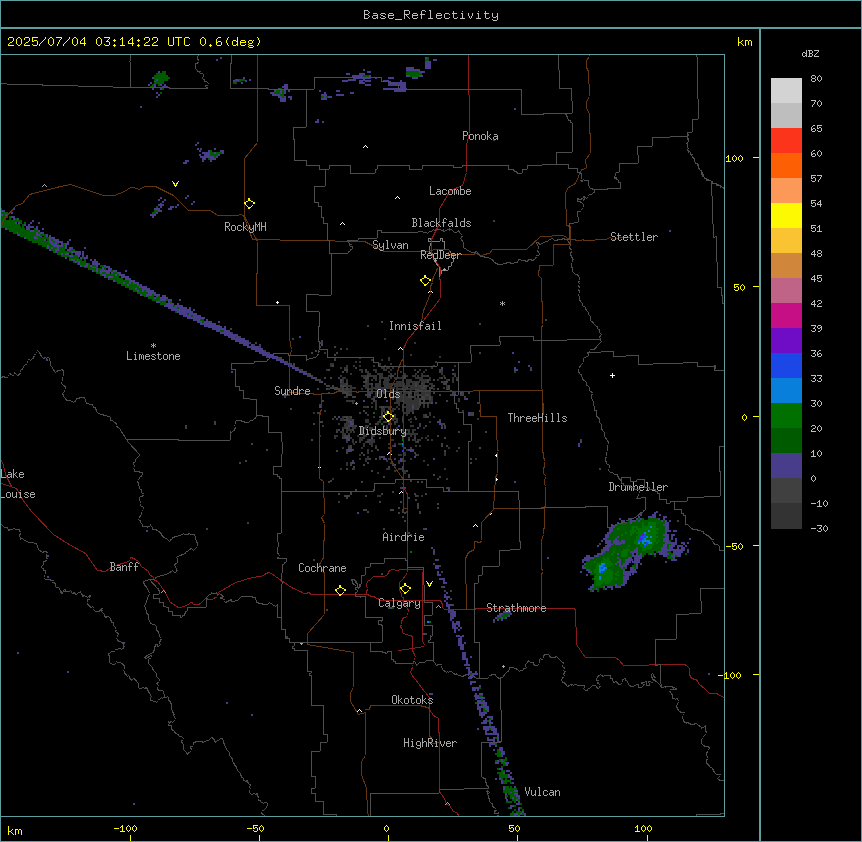Click the 80 value in dBZ legend
Screen dimensions: 862x842
(816, 78)
